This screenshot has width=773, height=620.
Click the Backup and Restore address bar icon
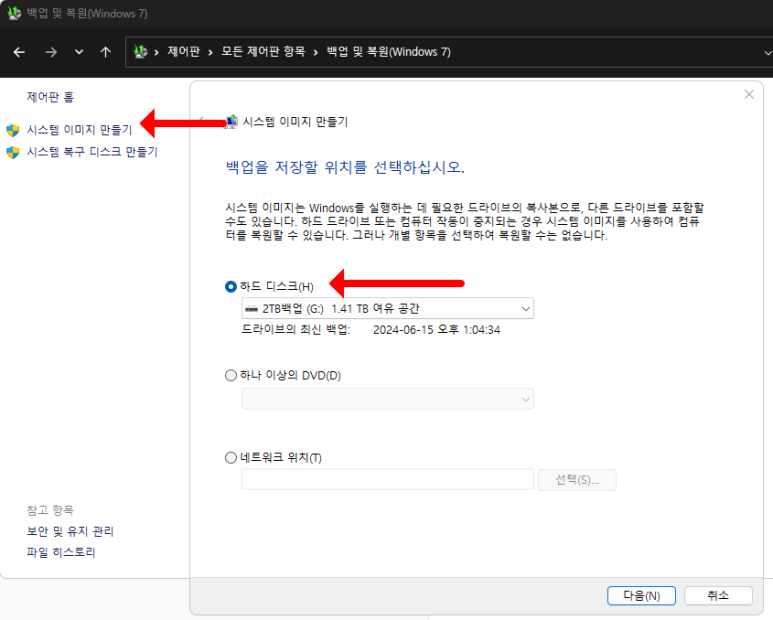pyautogui.click(x=141, y=51)
